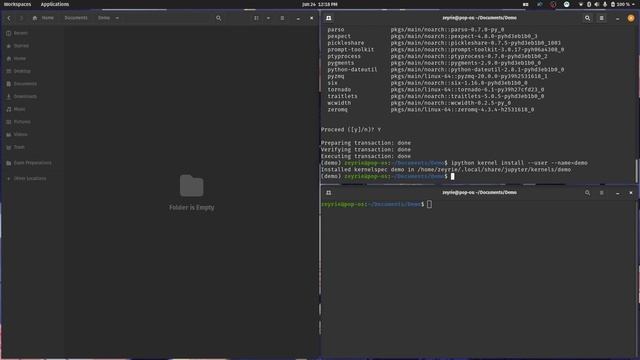Open Desktop in the Files sidebar

tap(32, 71)
